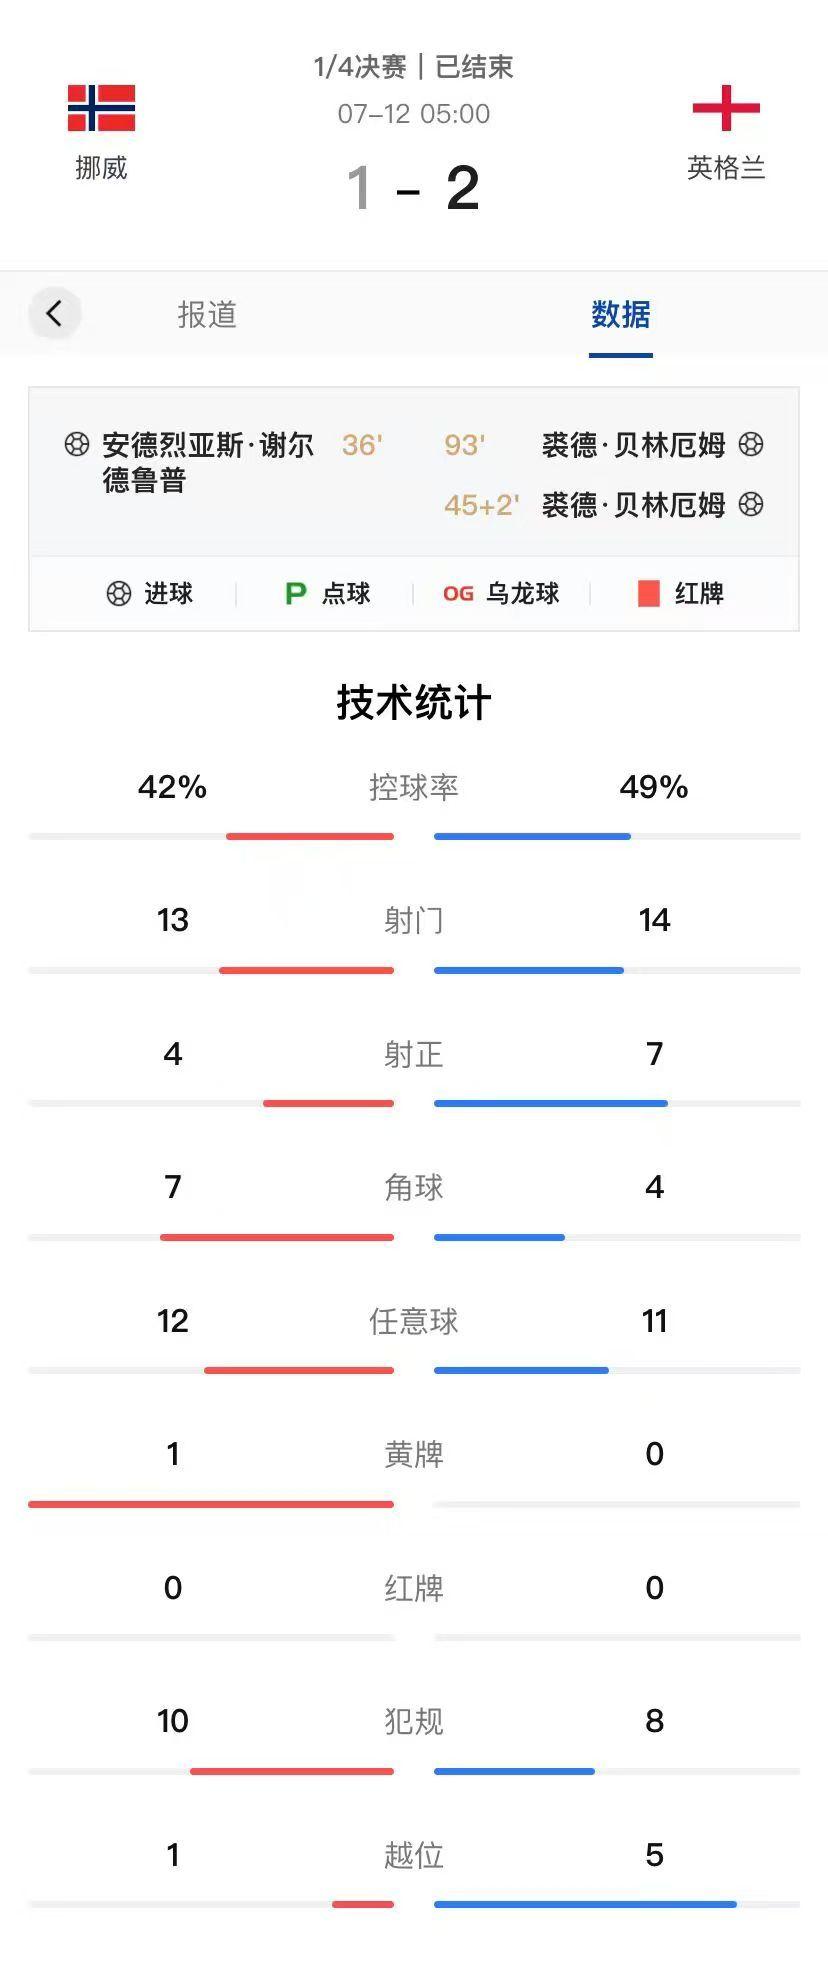The width and height of the screenshot is (828, 1961).
Task: Click England's blue 越位 bar
Action: (x=585, y=1904)
